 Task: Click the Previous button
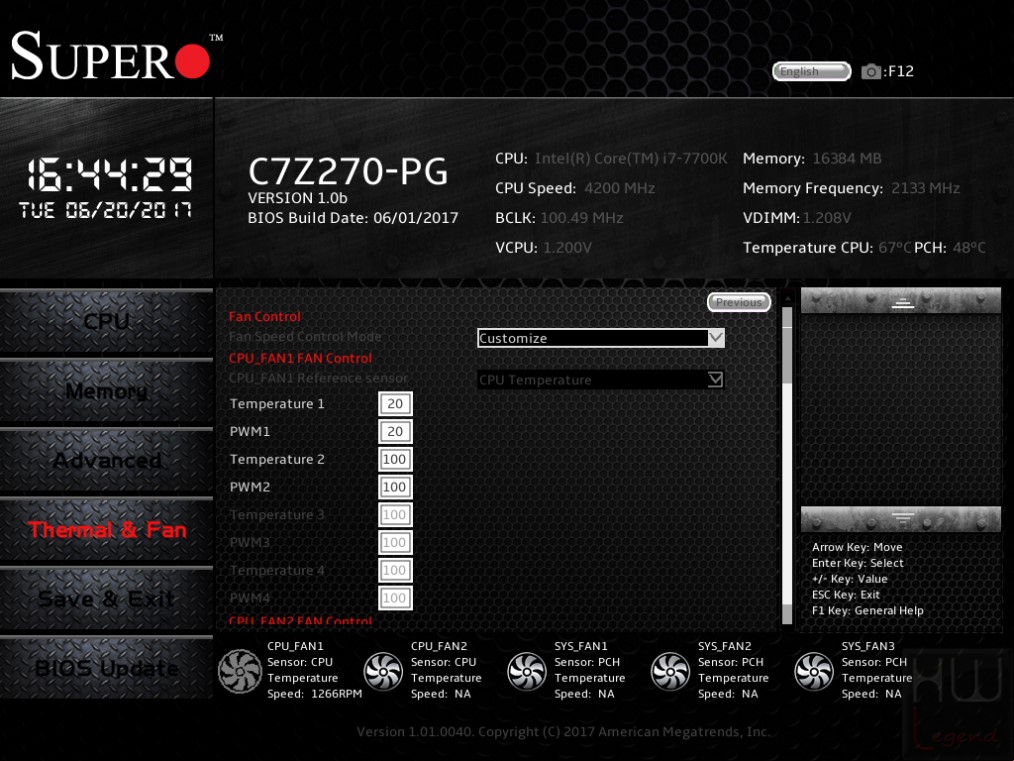pyautogui.click(x=739, y=302)
